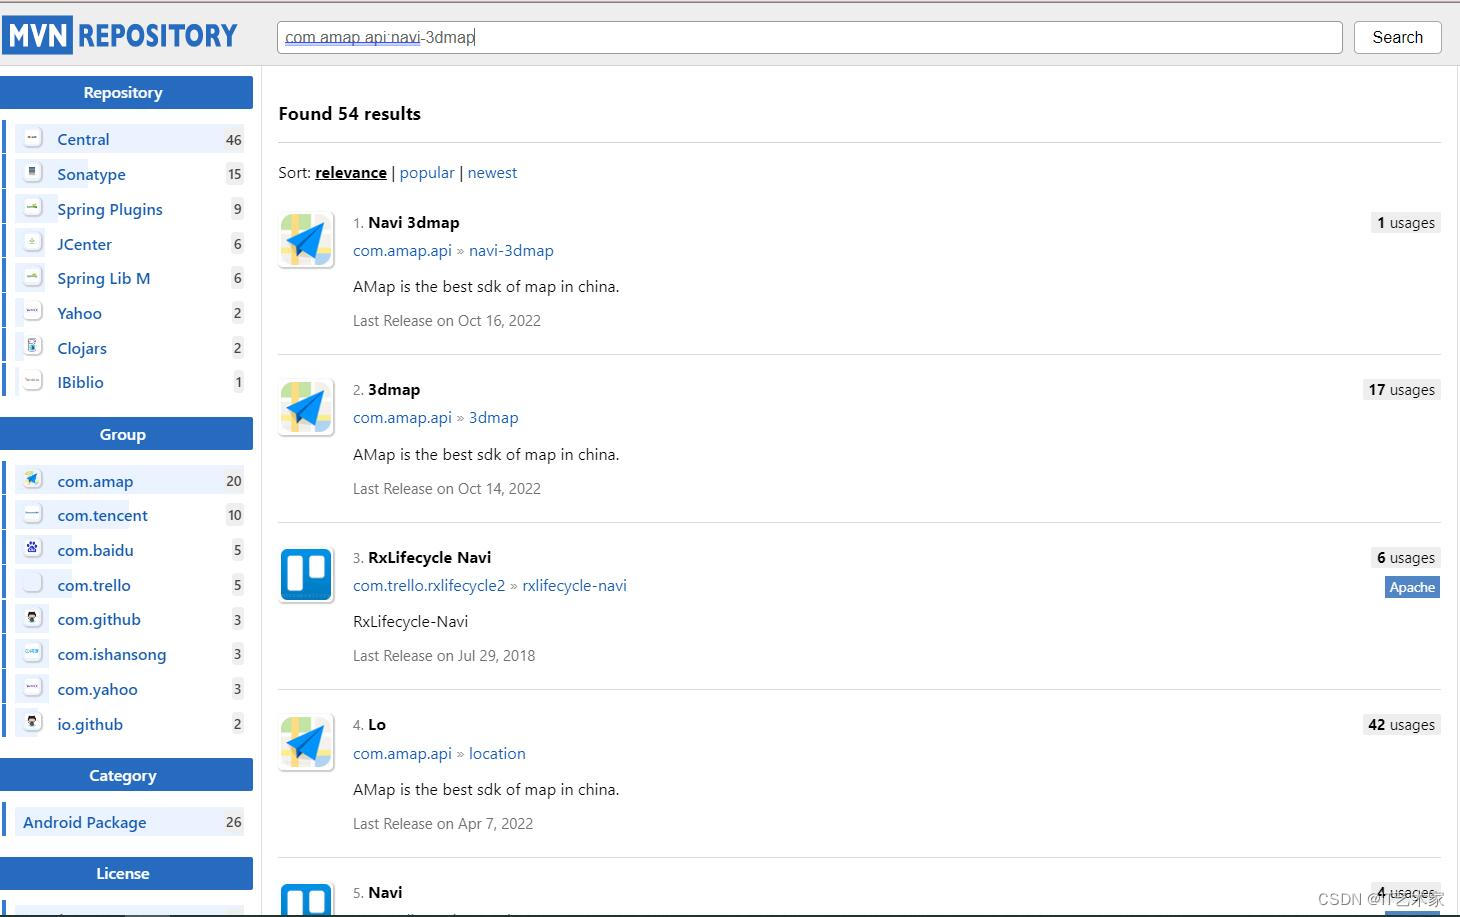
Task: Open com.amap.api group of Navi 3dmap
Action: tap(402, 250)
